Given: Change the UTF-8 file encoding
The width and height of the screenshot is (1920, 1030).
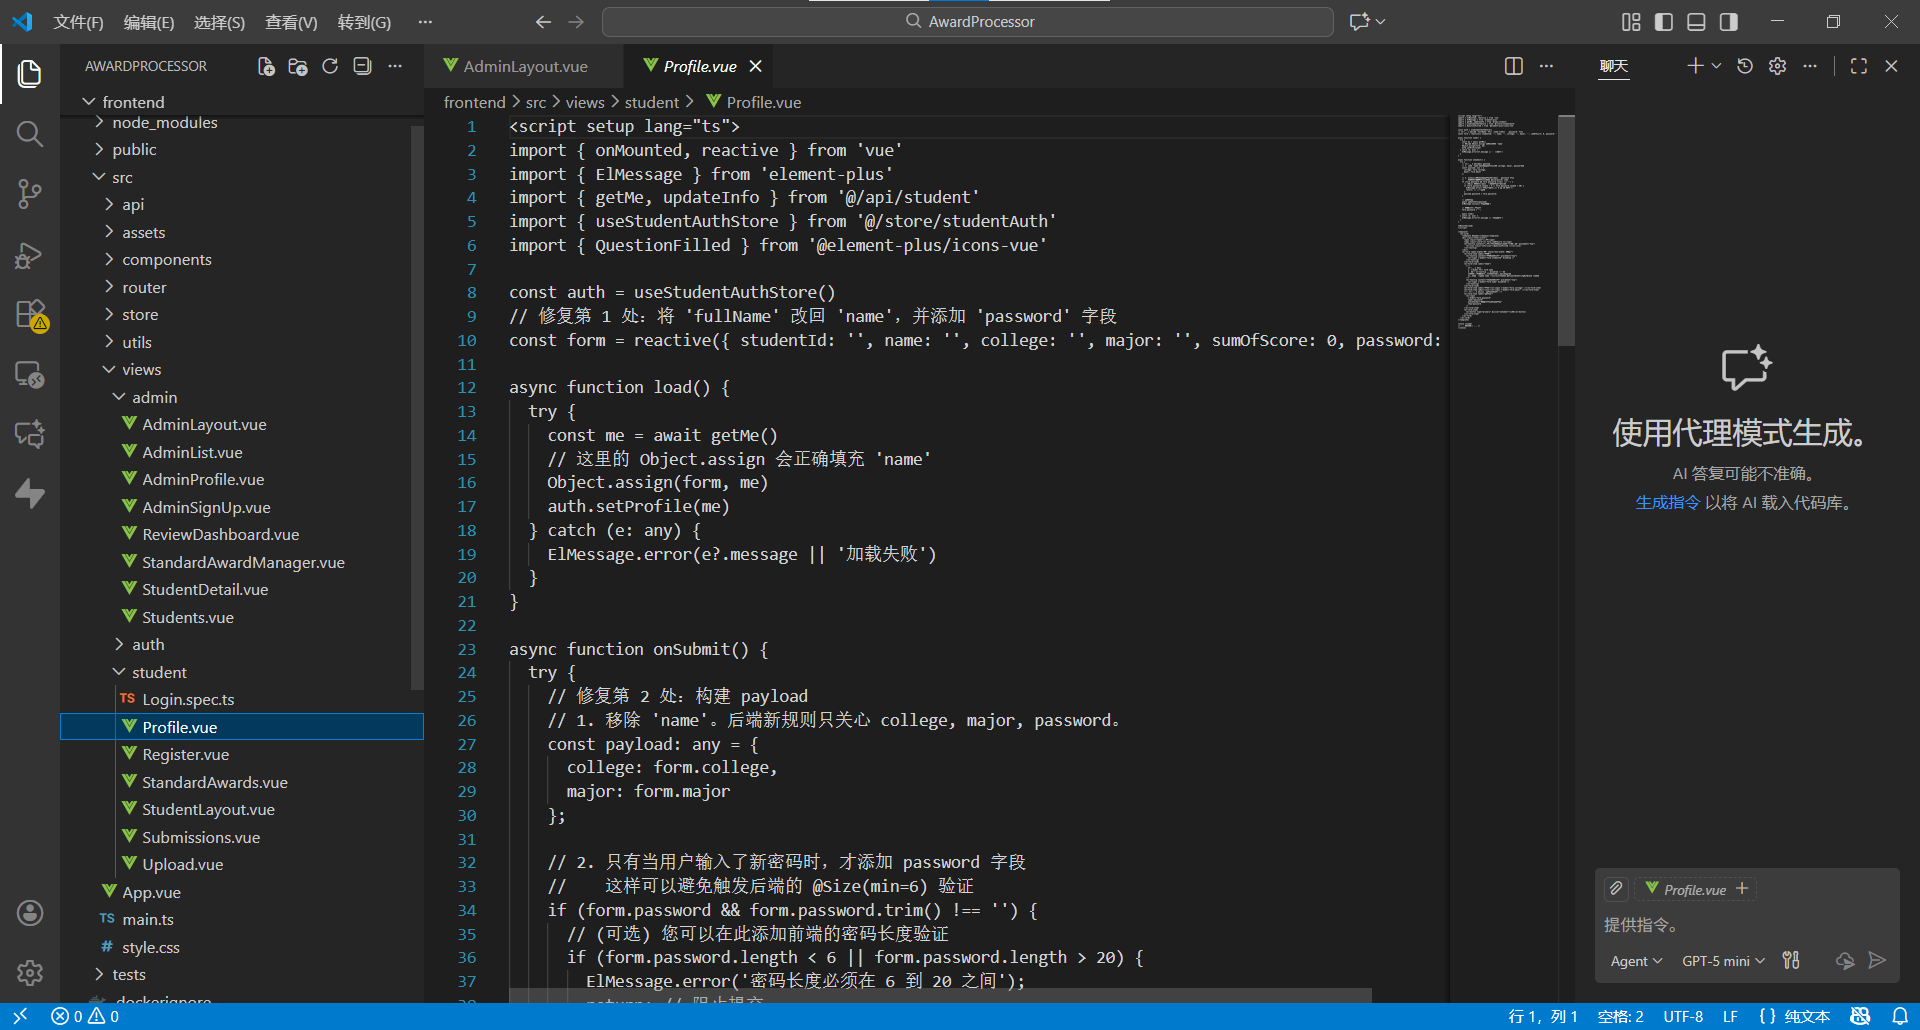Looking at the screenshot, I should pyautogui.click(x=1683, y=1016).
